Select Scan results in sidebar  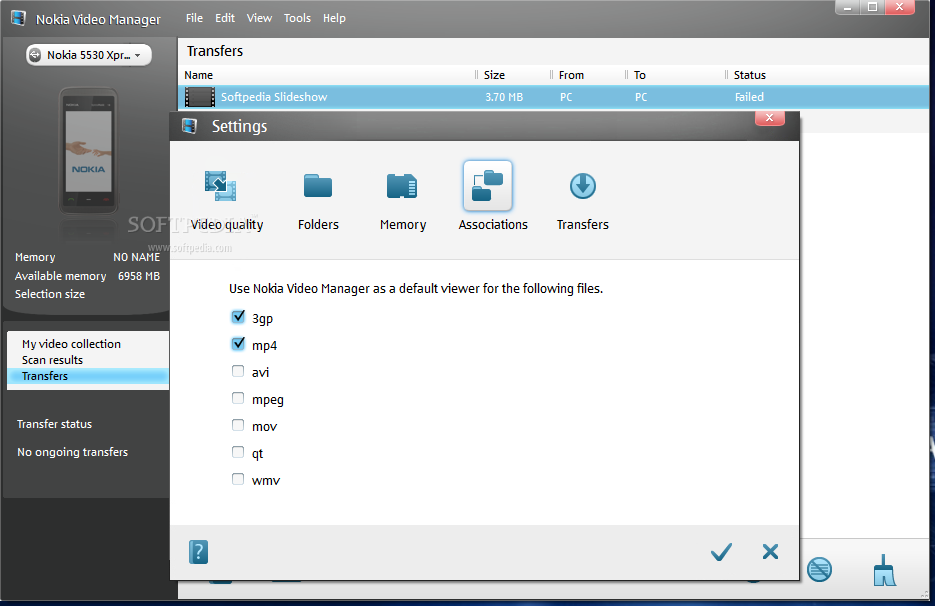[x=52, y=360]
